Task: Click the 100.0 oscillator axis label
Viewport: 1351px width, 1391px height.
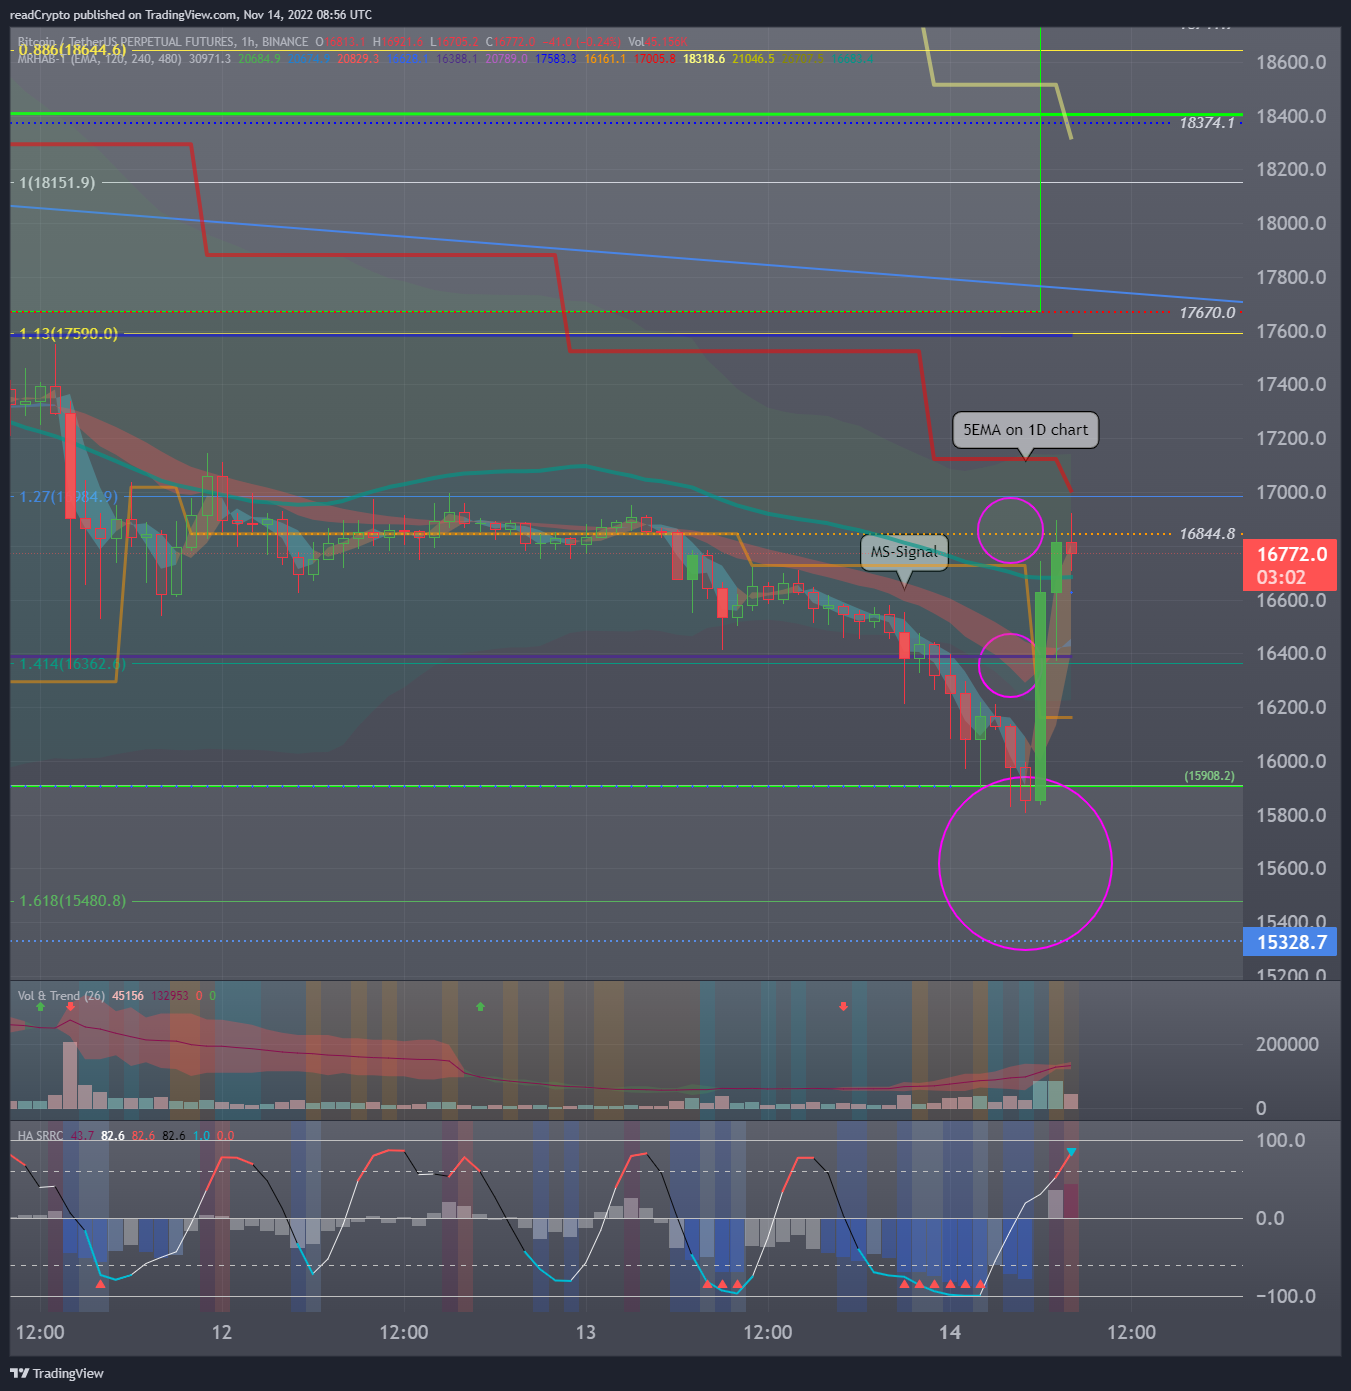Action: pyautogui.click(x=1281, y=1140)
